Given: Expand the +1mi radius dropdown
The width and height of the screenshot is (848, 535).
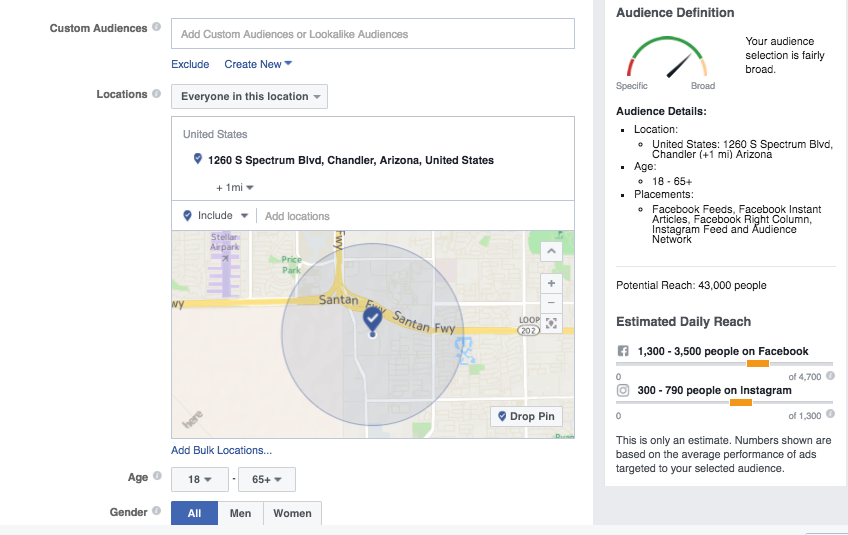Looking at the screenshot, I should coord(235,187).
